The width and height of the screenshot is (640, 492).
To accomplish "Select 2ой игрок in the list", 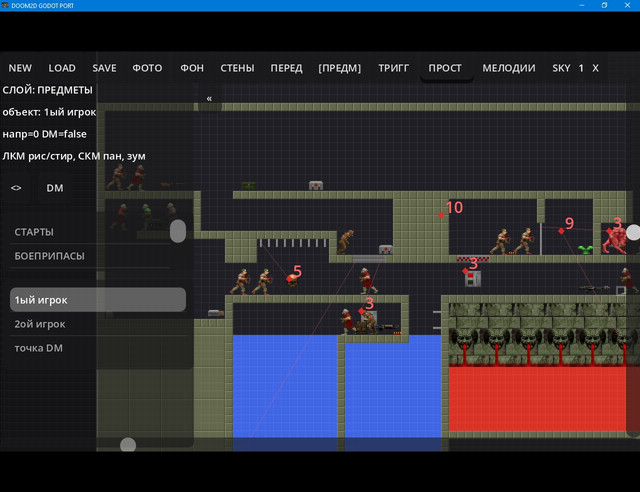I will (x=98, y=324).
